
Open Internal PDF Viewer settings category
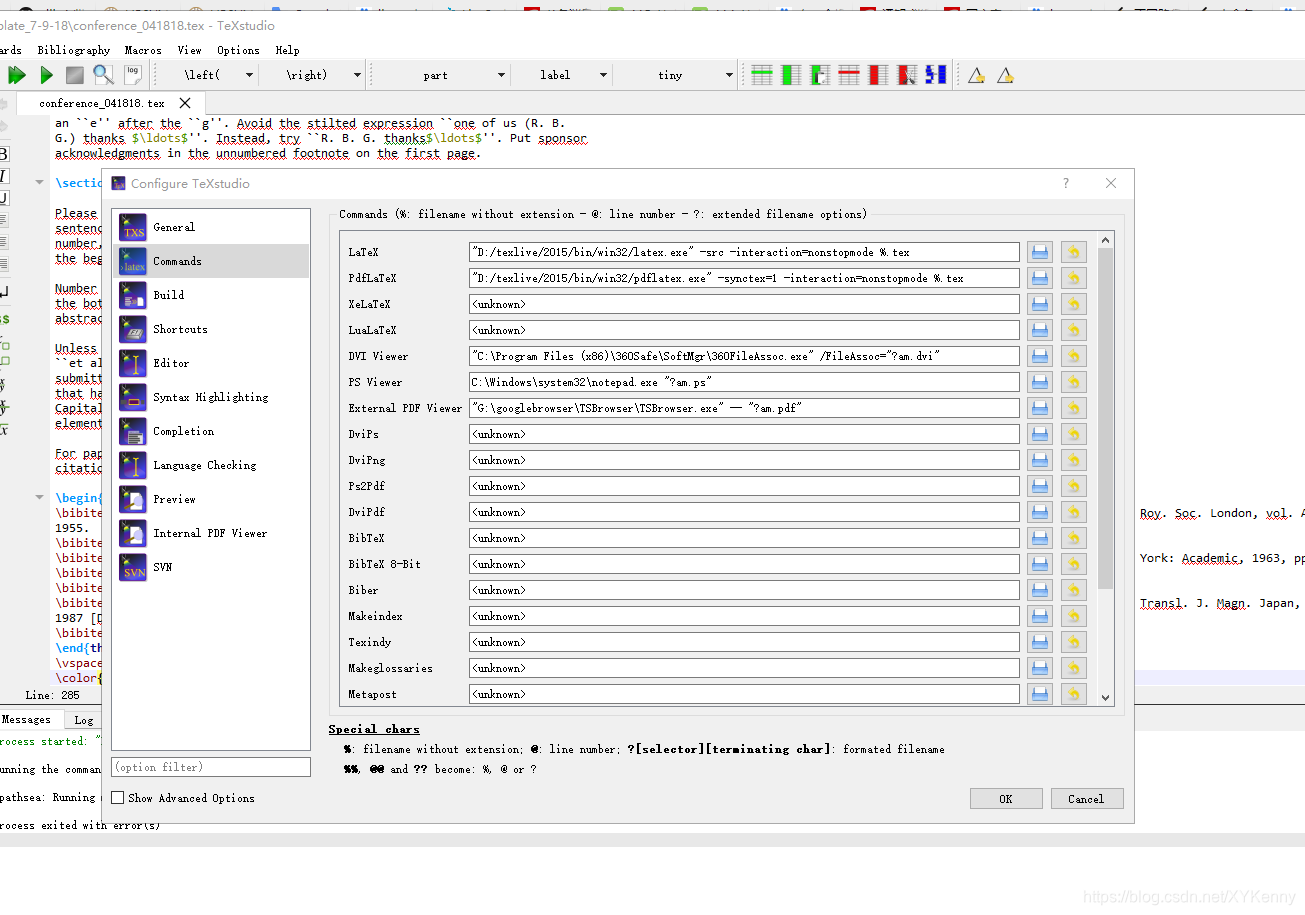(211, 533)
